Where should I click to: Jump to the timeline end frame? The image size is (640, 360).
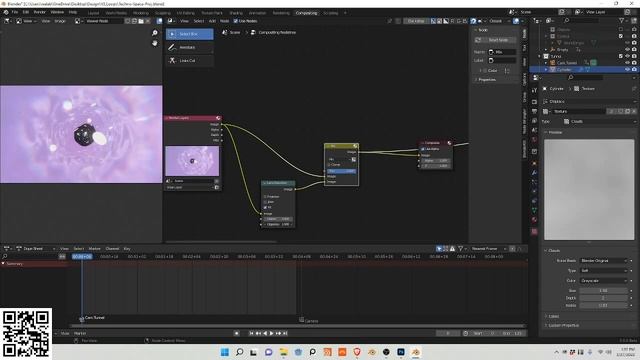pos(285,333)
